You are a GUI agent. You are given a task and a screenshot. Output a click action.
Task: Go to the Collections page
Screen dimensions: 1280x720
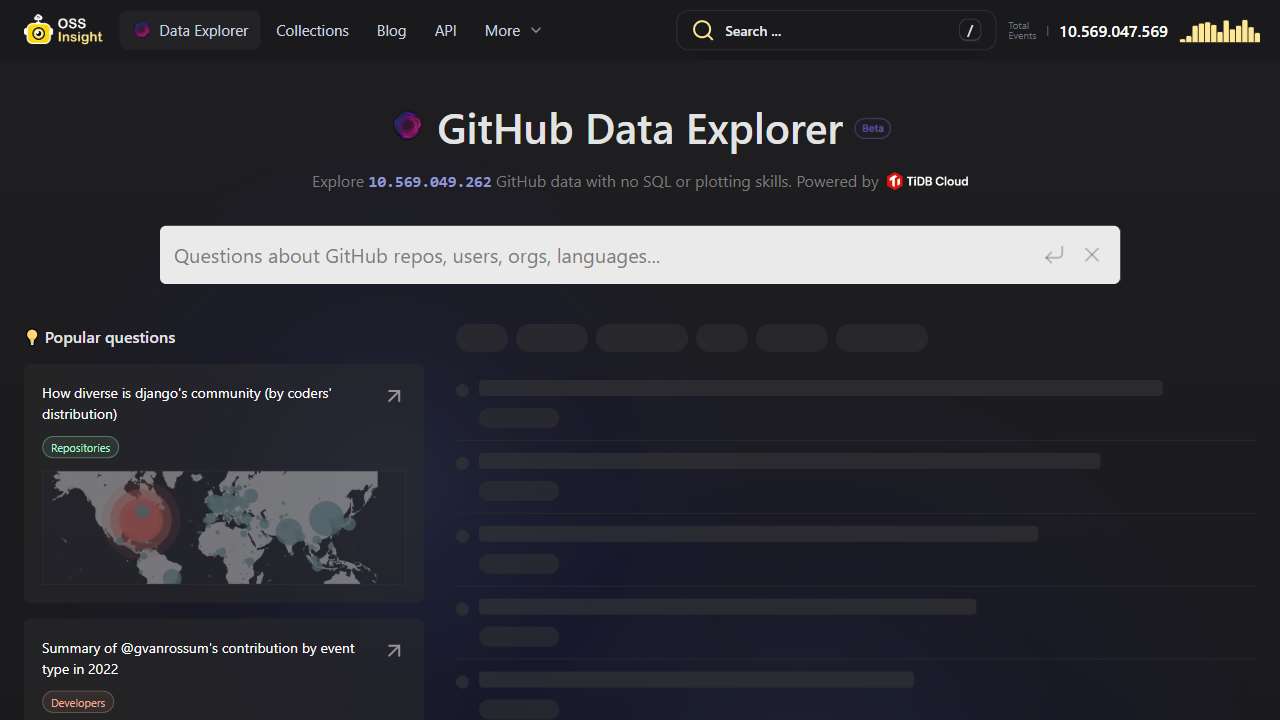pos(312,31)
